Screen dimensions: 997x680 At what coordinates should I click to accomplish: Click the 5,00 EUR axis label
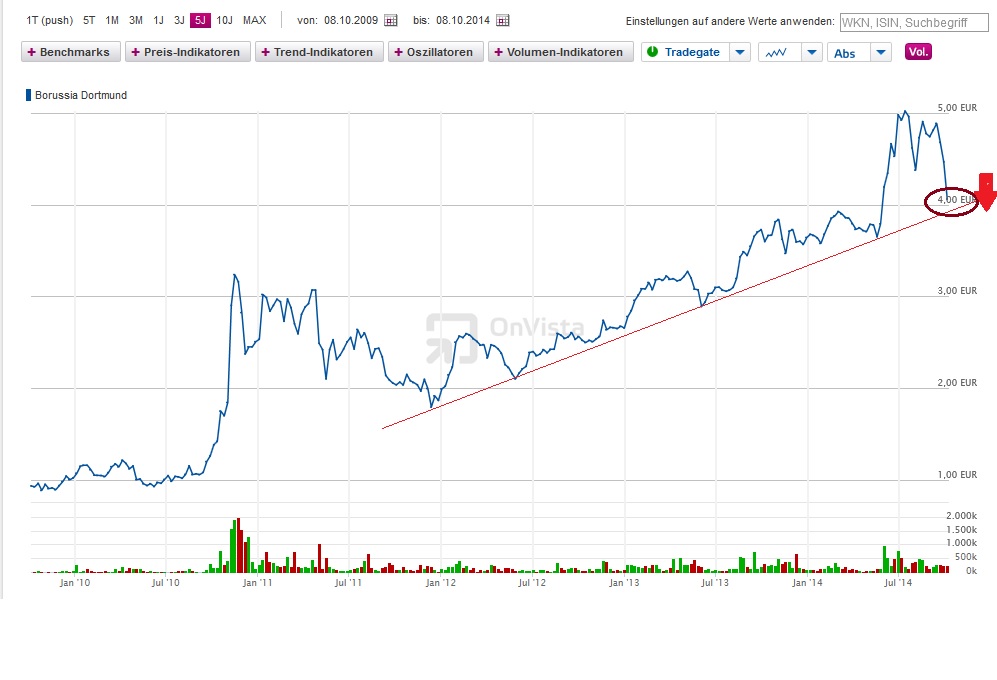957,108
